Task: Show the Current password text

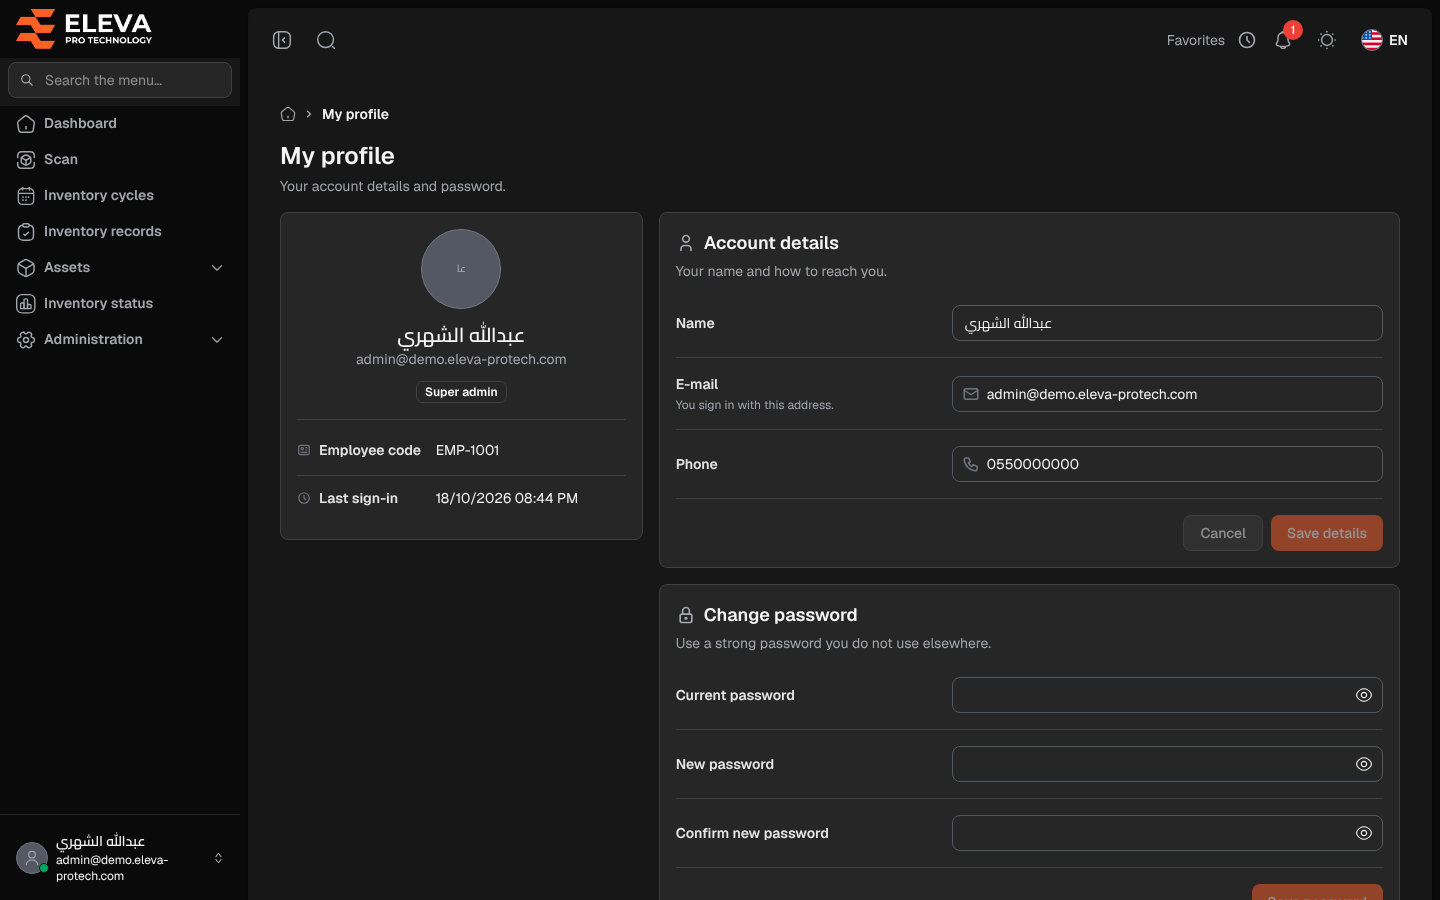Action: [x=1364, y=695]
